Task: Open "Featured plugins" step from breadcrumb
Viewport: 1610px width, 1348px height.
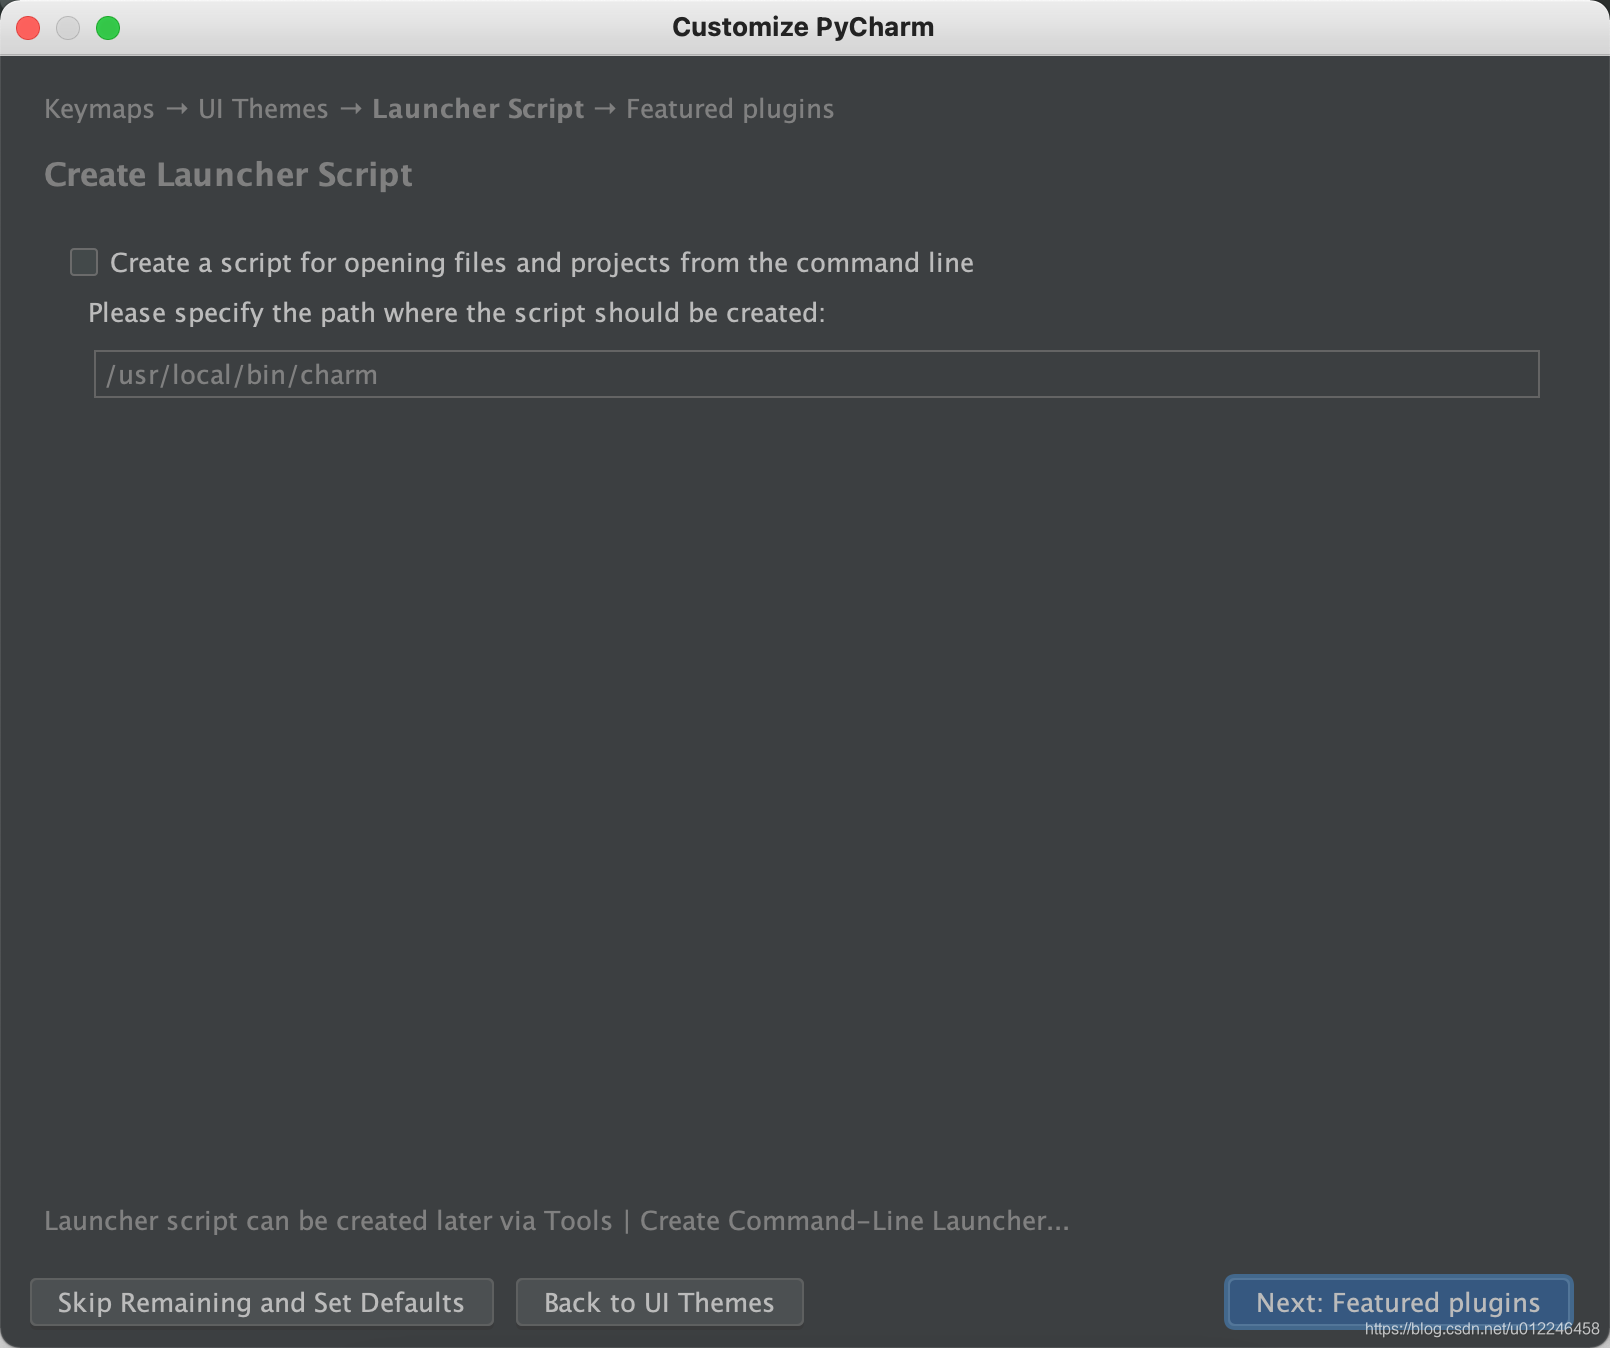Action: 729,109
